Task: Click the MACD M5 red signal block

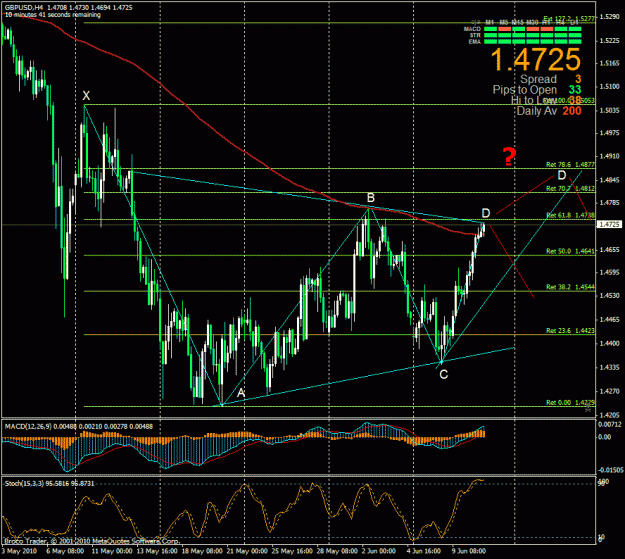Action: click(504, 29)
